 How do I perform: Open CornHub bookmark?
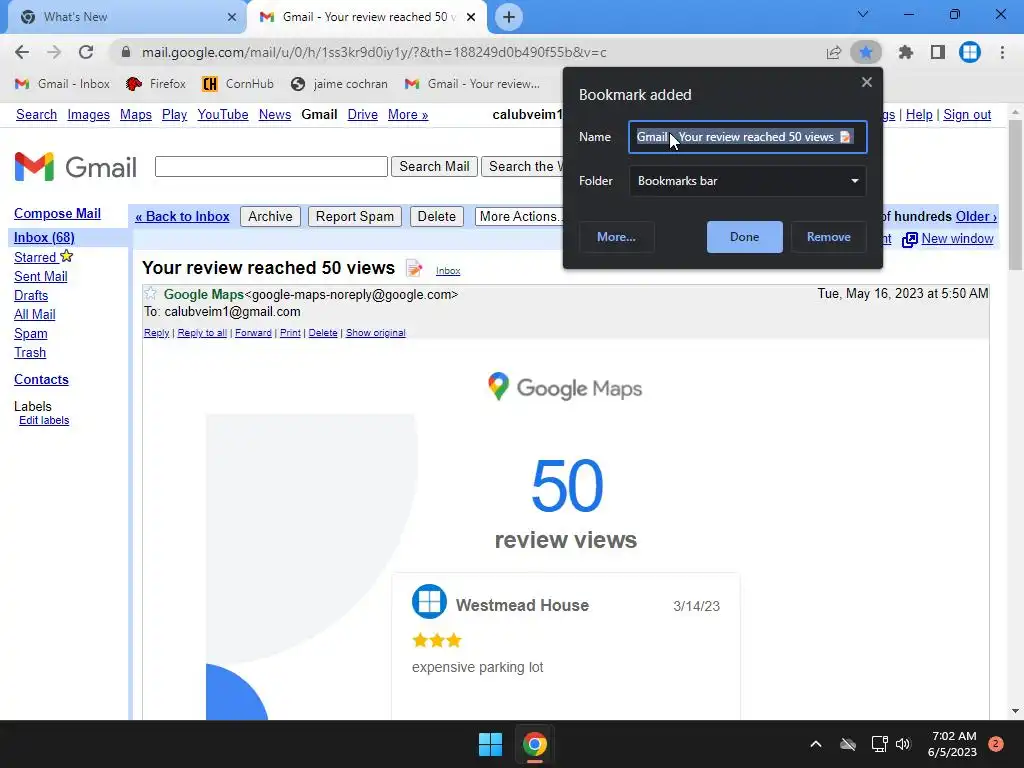[x=238, y=84]
